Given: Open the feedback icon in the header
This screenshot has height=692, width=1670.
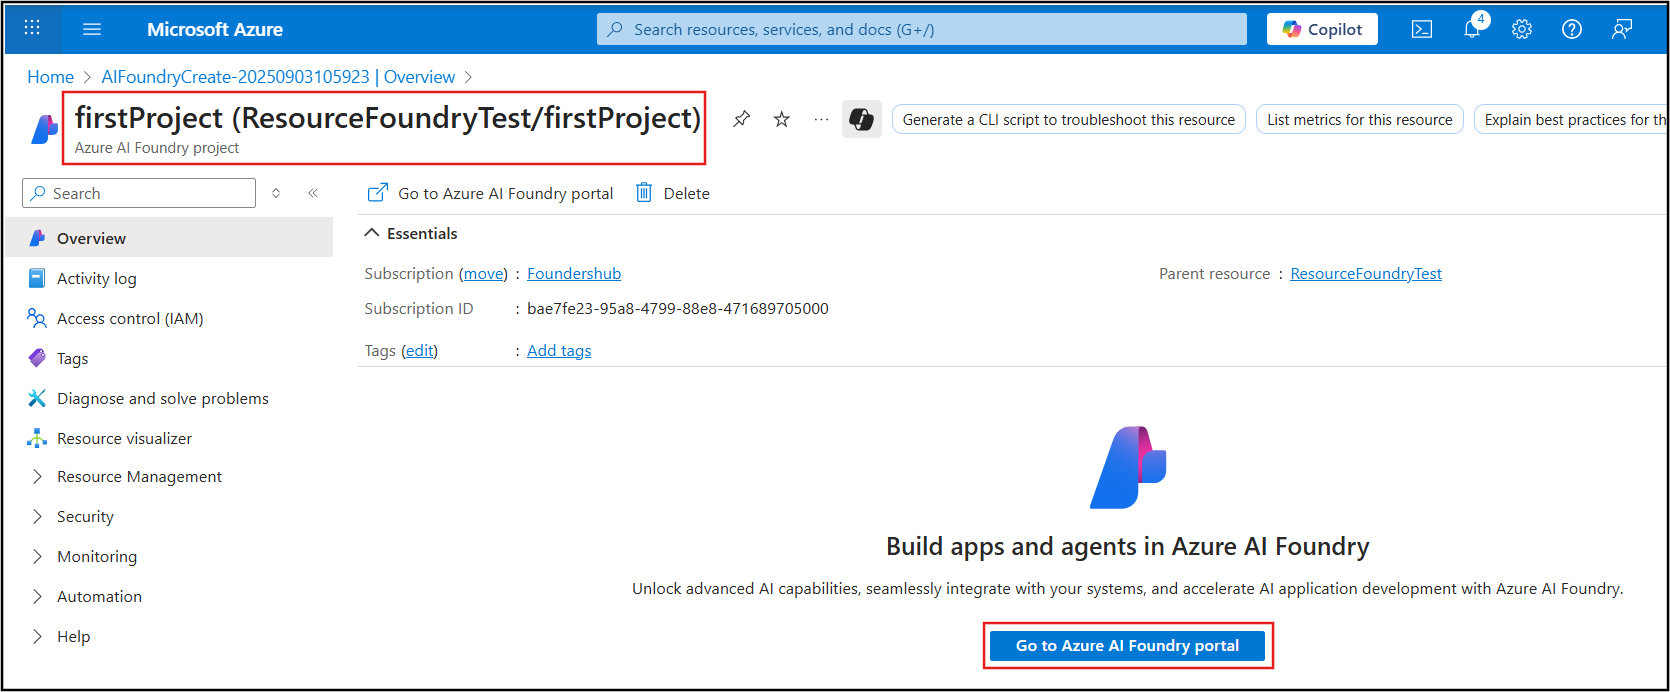Looking at the screenshot, I should point(1622,29).
